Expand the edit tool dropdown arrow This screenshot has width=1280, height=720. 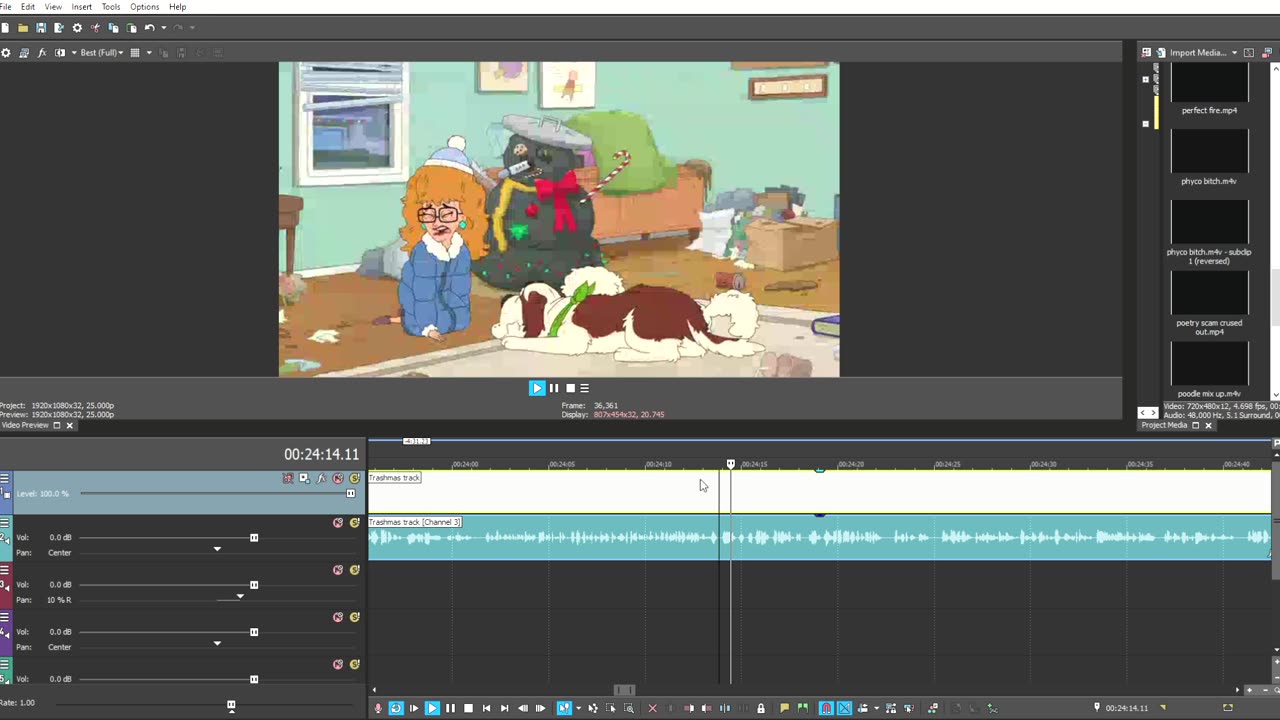coord(578,708)
